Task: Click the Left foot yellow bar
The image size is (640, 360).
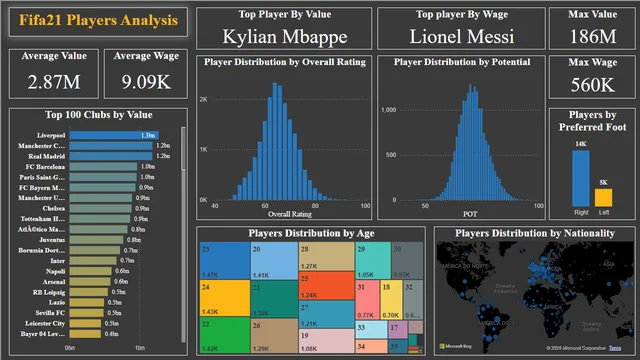Action: (603, 198)
